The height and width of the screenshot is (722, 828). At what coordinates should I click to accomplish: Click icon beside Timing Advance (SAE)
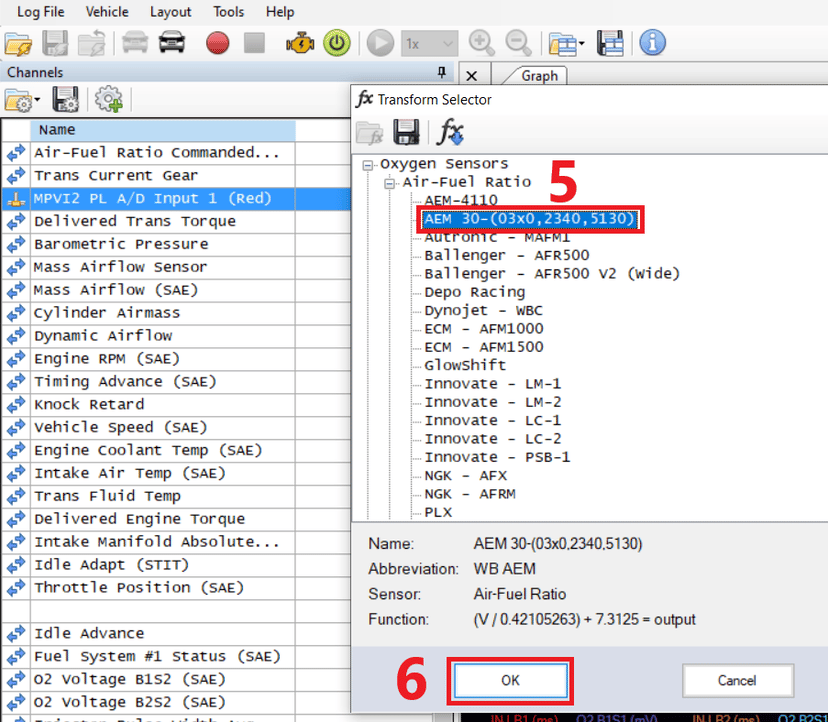coord(16,381)
